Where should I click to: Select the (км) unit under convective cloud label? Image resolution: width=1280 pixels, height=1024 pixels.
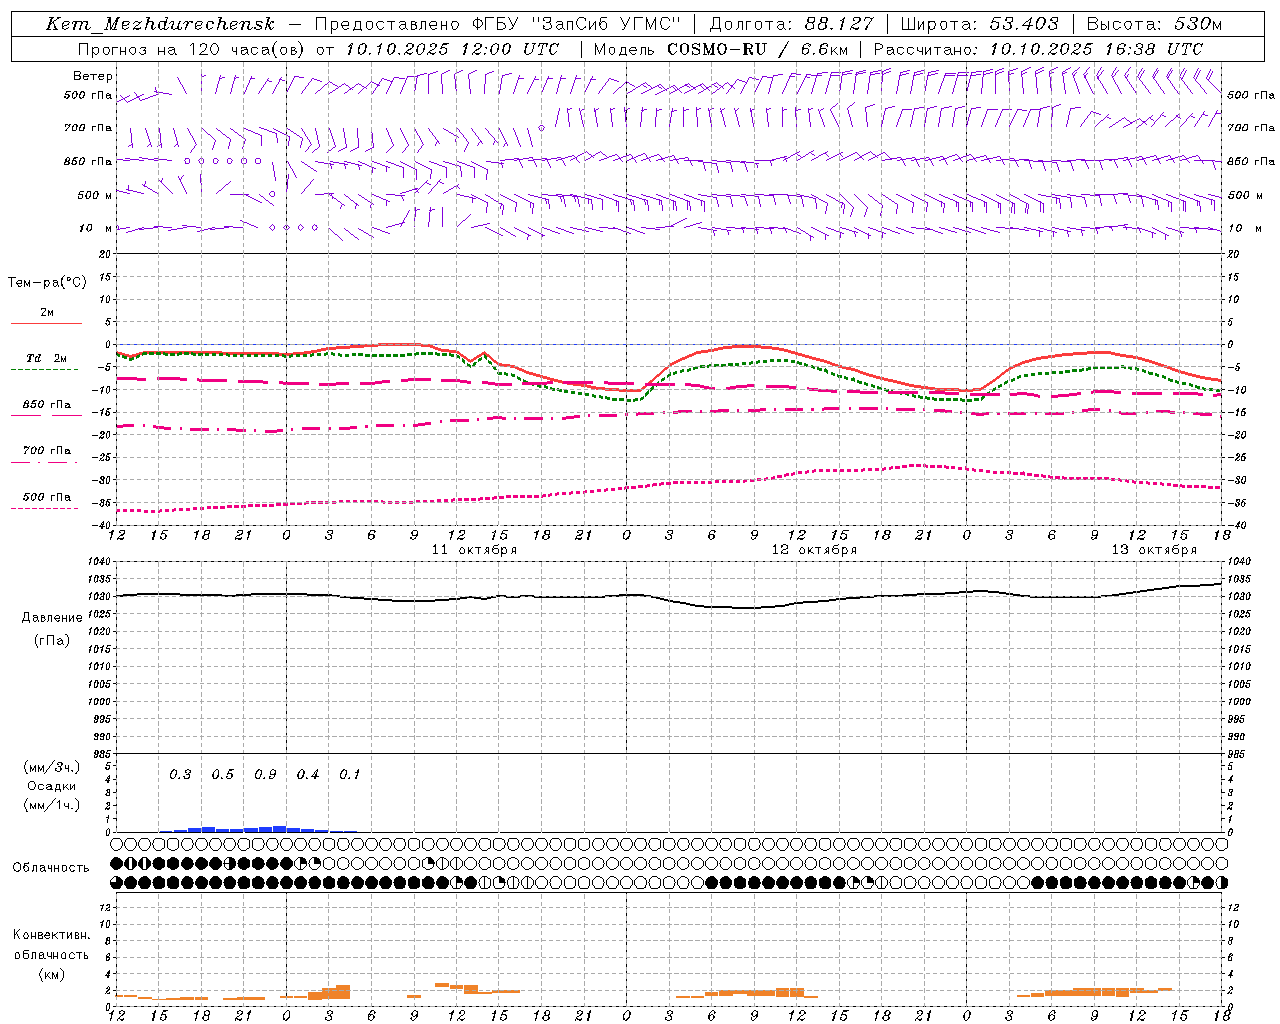coord(51,973)
